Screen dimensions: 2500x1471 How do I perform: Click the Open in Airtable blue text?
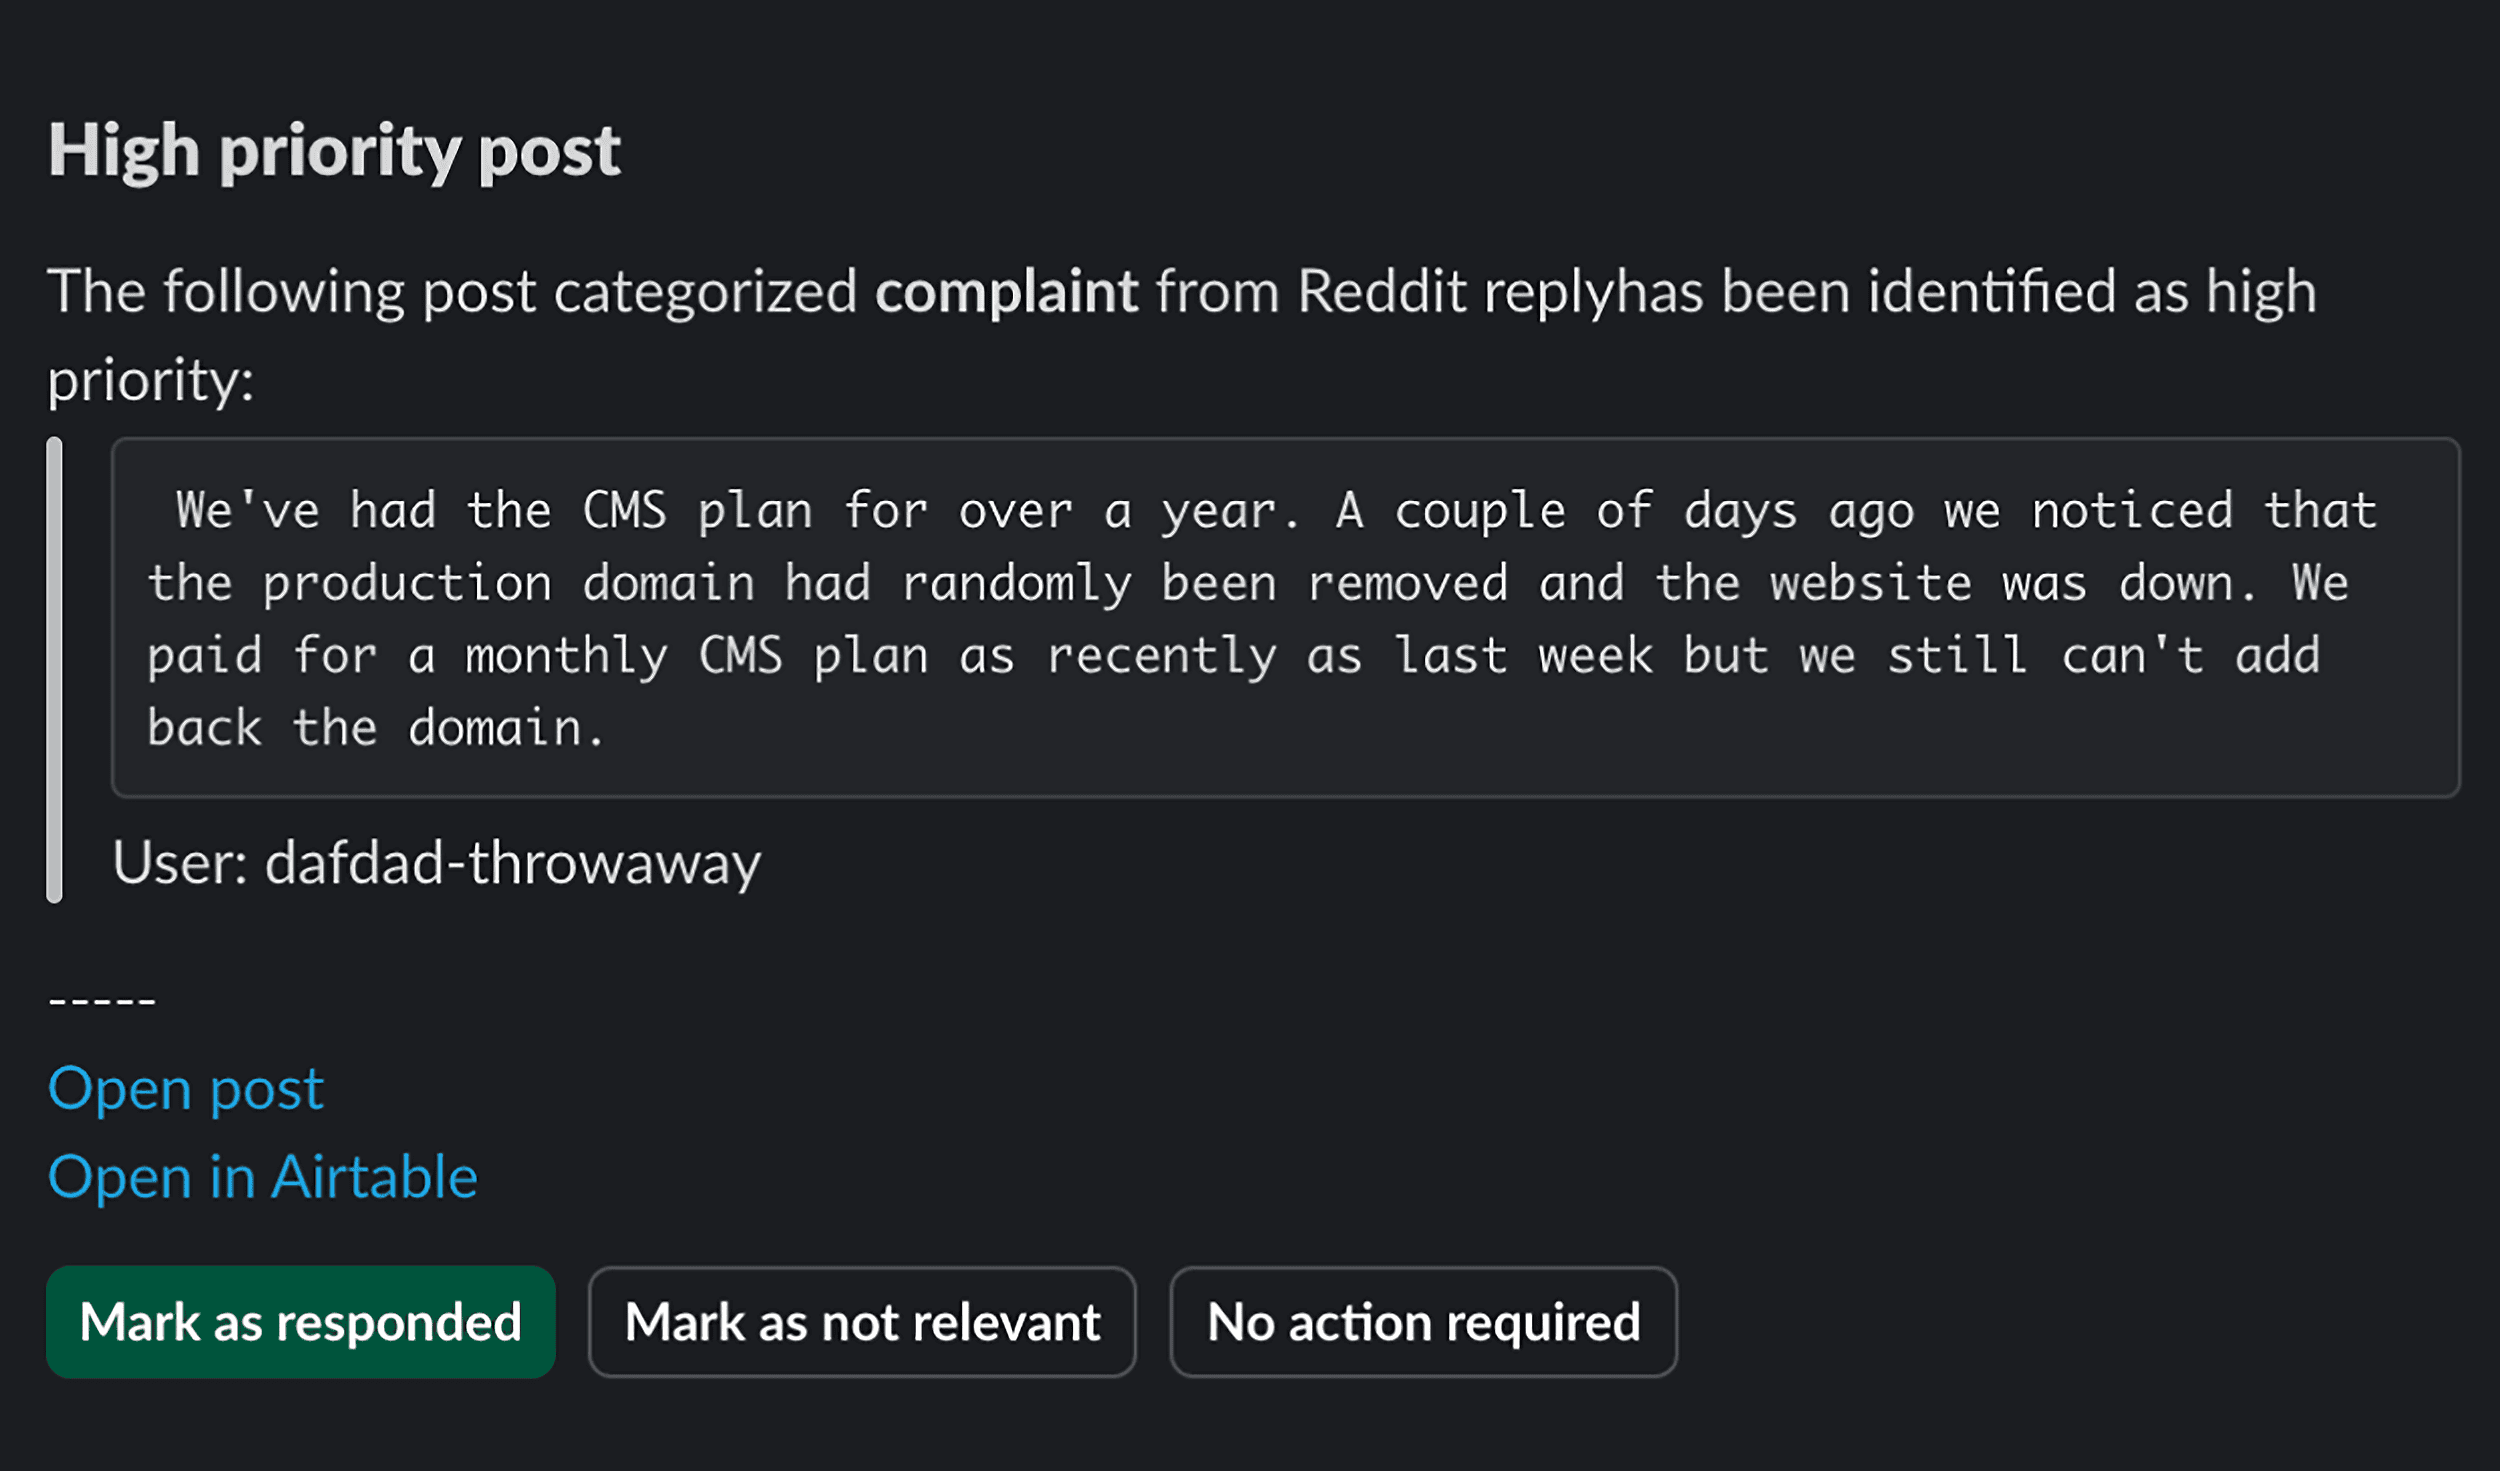(x=263, y=1176)
